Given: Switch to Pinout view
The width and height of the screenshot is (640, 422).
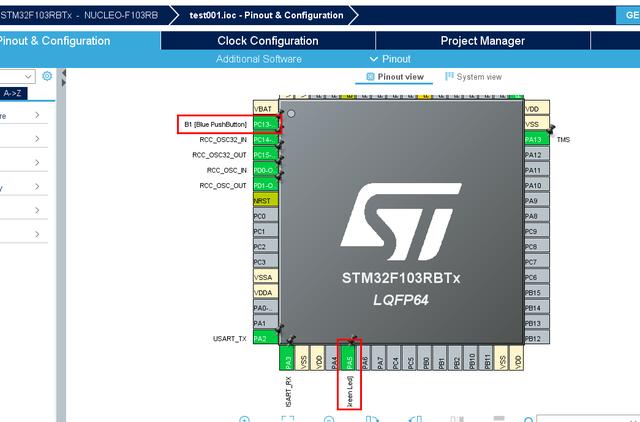Looking at the screenshot, I should pyautogui.click(x=395, y=77).
